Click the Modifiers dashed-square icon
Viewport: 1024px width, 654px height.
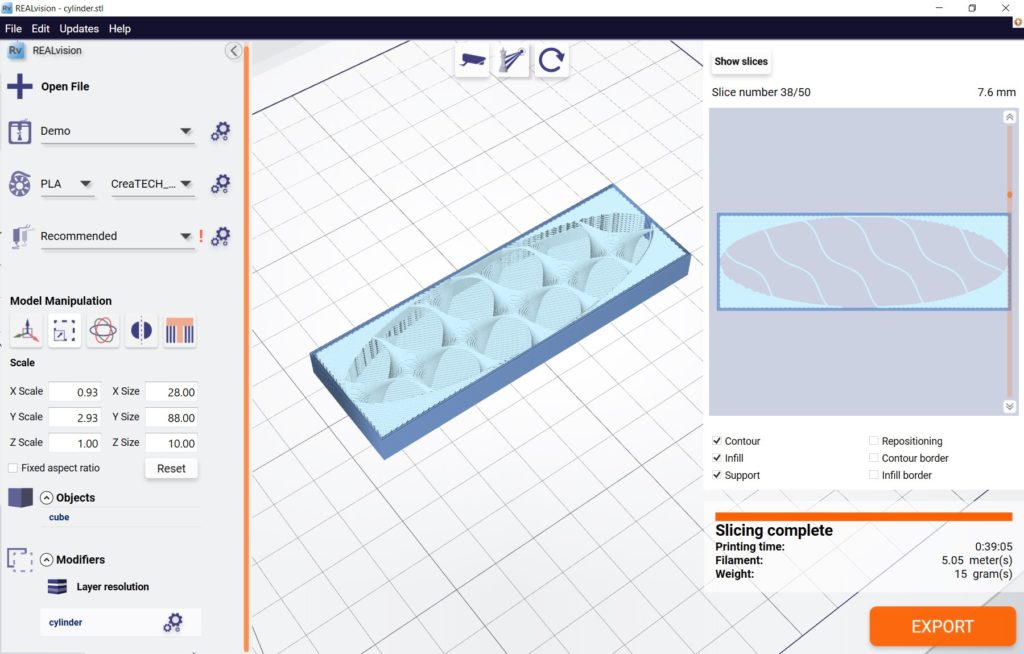pyautogui.click(x=20, y=560)
